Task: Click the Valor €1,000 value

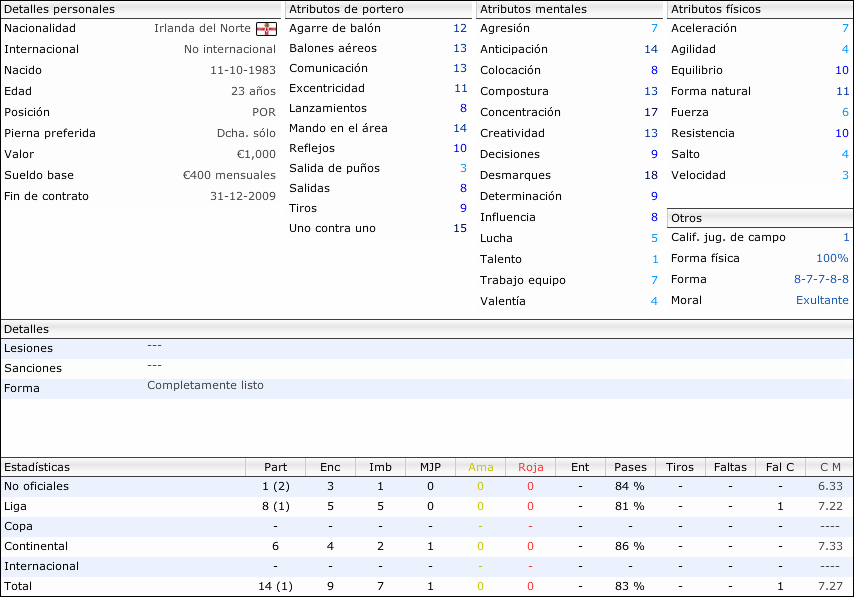Action: [256, 155]
